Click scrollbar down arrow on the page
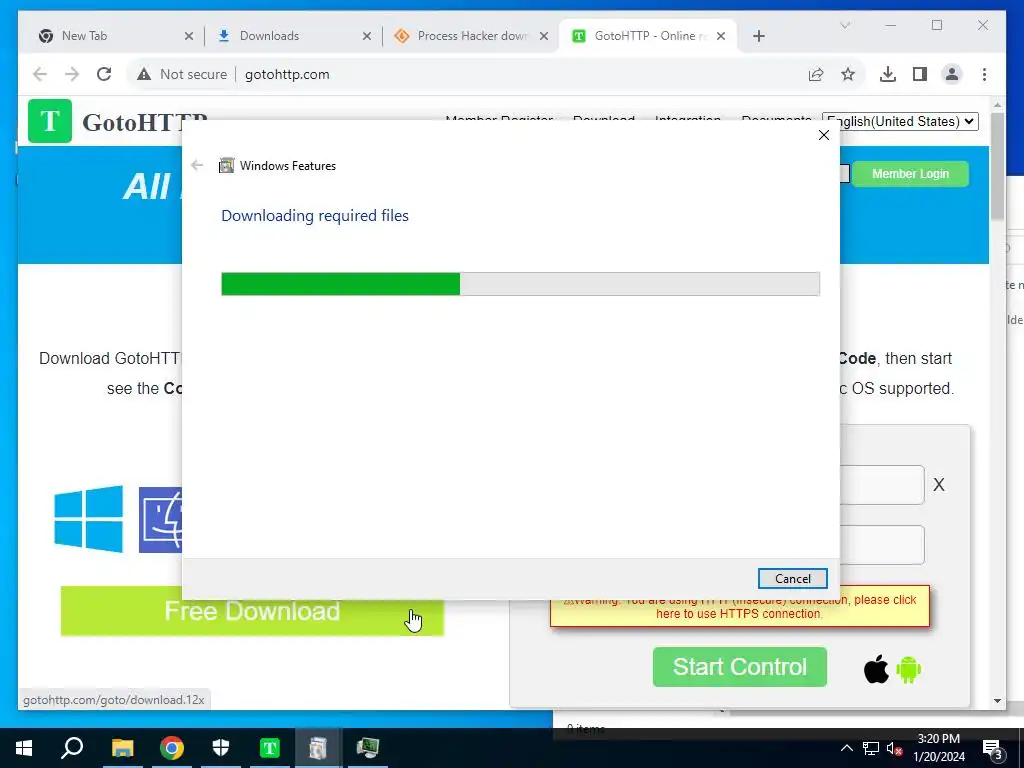Image resolution: width=1024 pixels, height=768 pixels. 997,700
